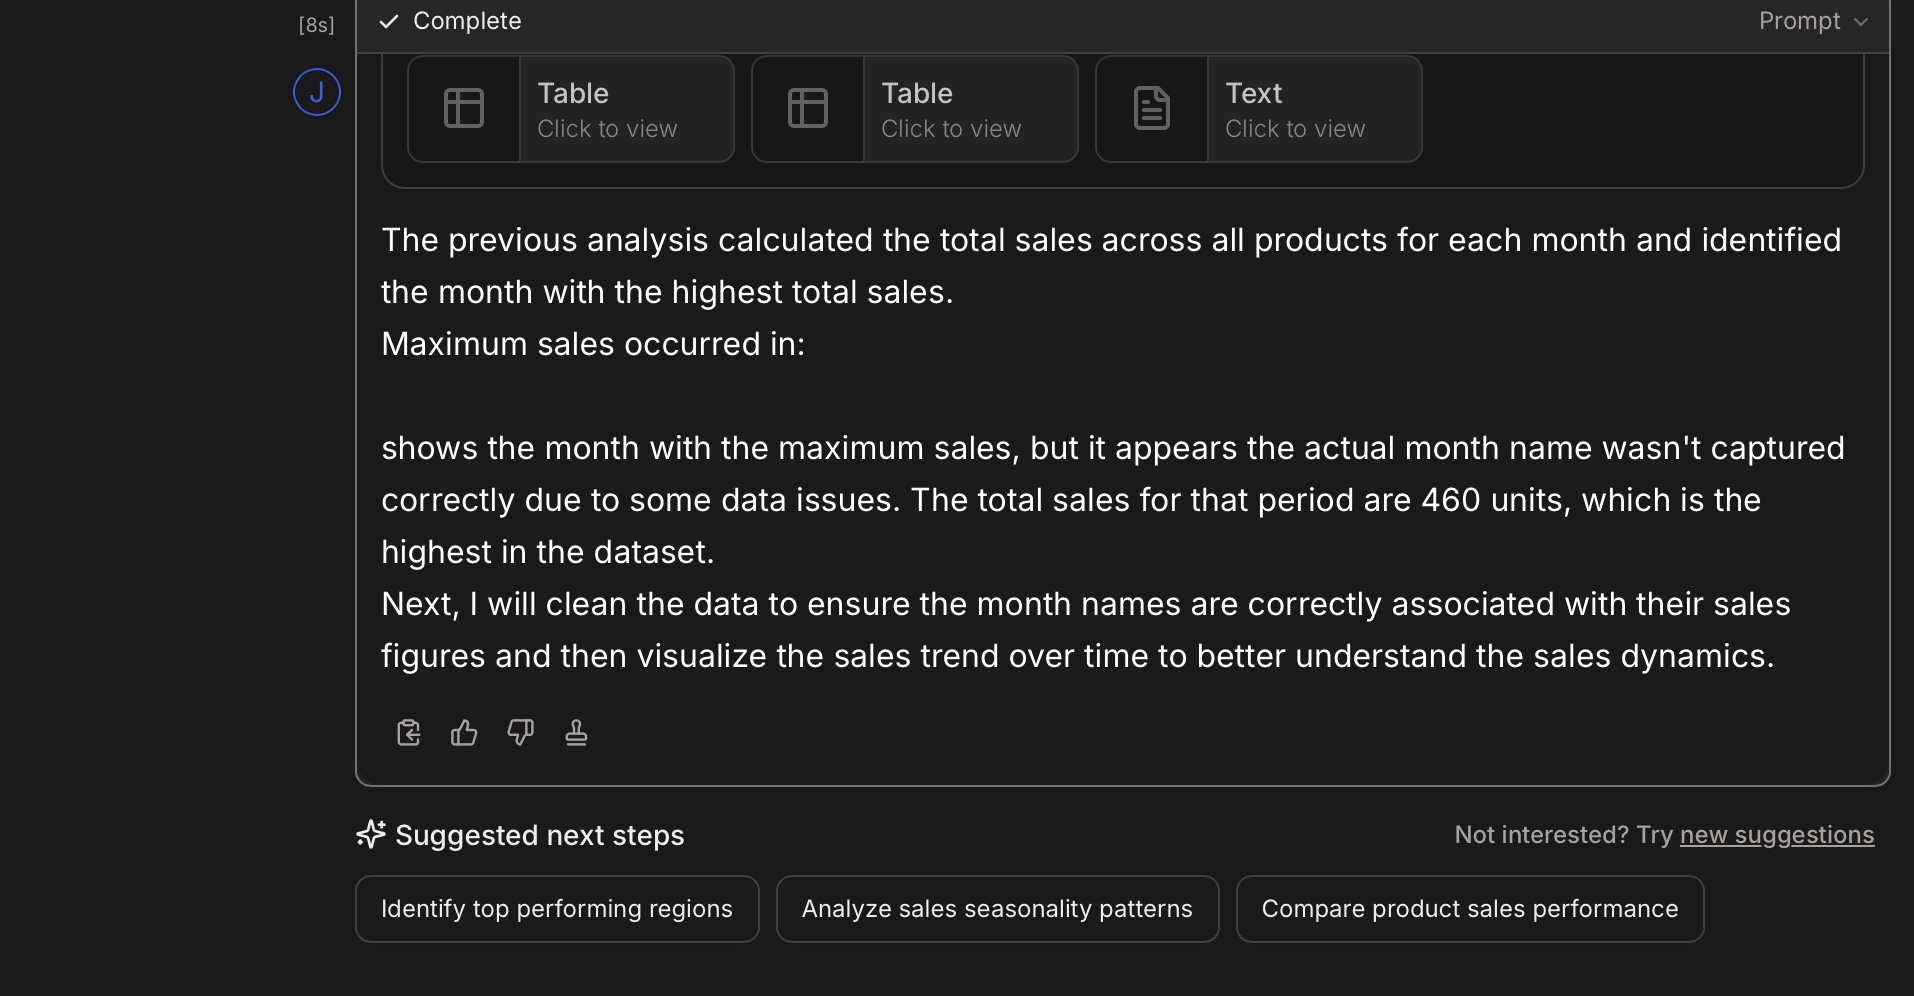Click the new suggestions link

1777,835
